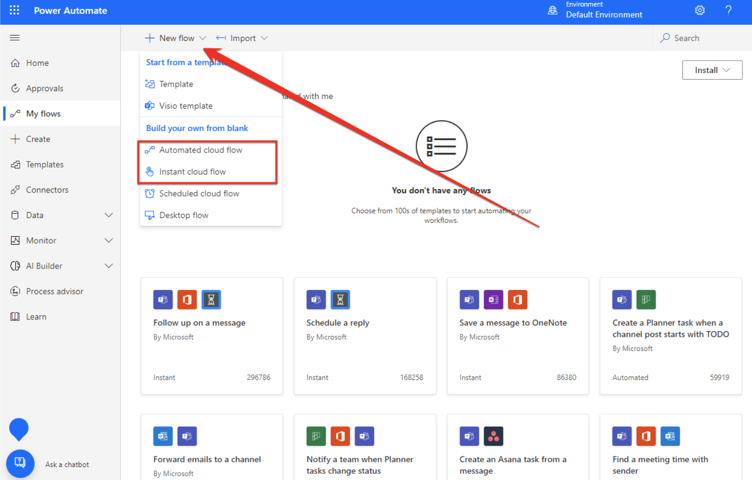This screenshot has width=752, height=480.
Task: Click the New flow plus icon
Action: tap(150, 38)
